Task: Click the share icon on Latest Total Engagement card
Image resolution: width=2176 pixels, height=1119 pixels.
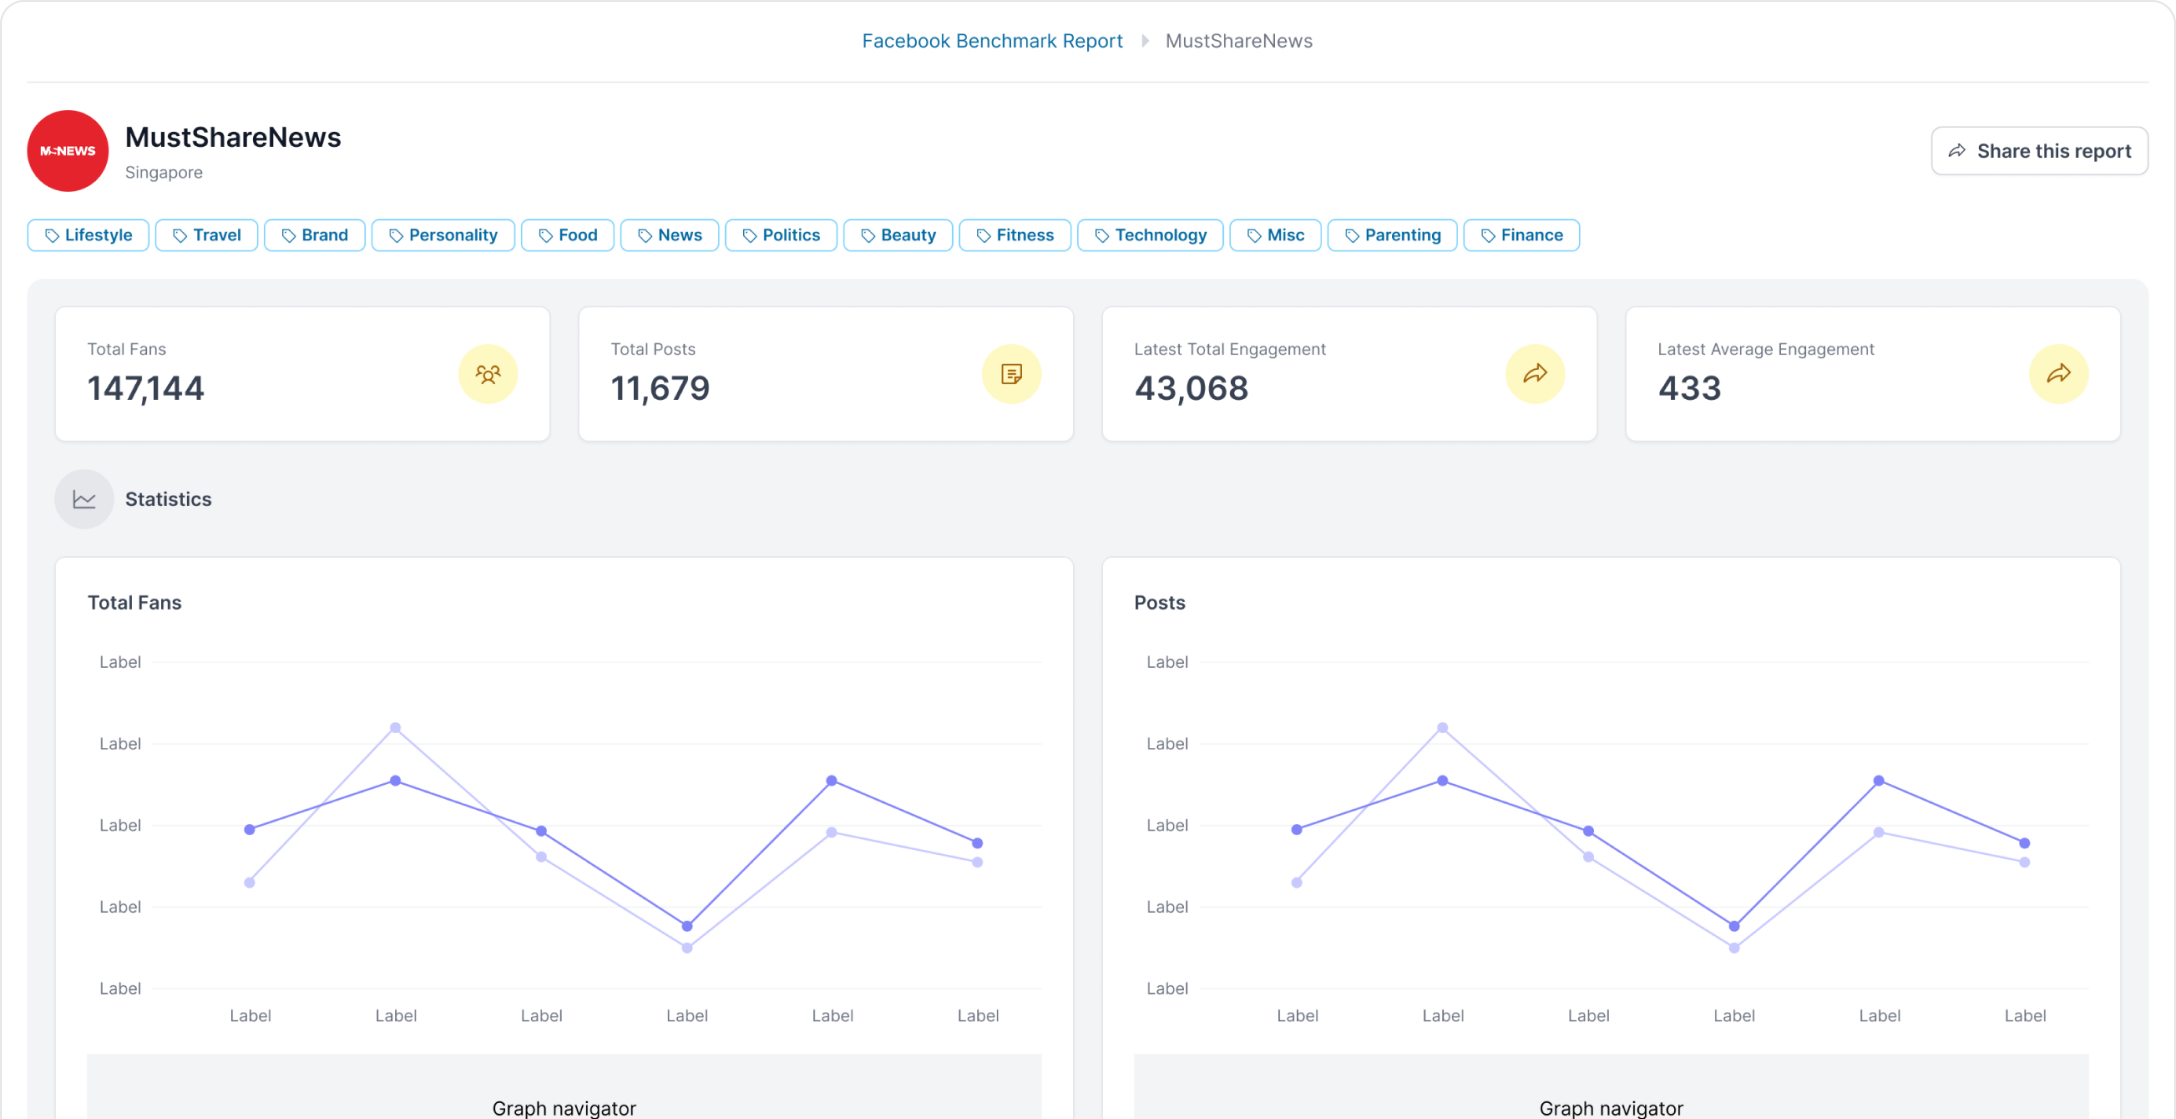Action: pyautogui.click(x=1536, y=374)
